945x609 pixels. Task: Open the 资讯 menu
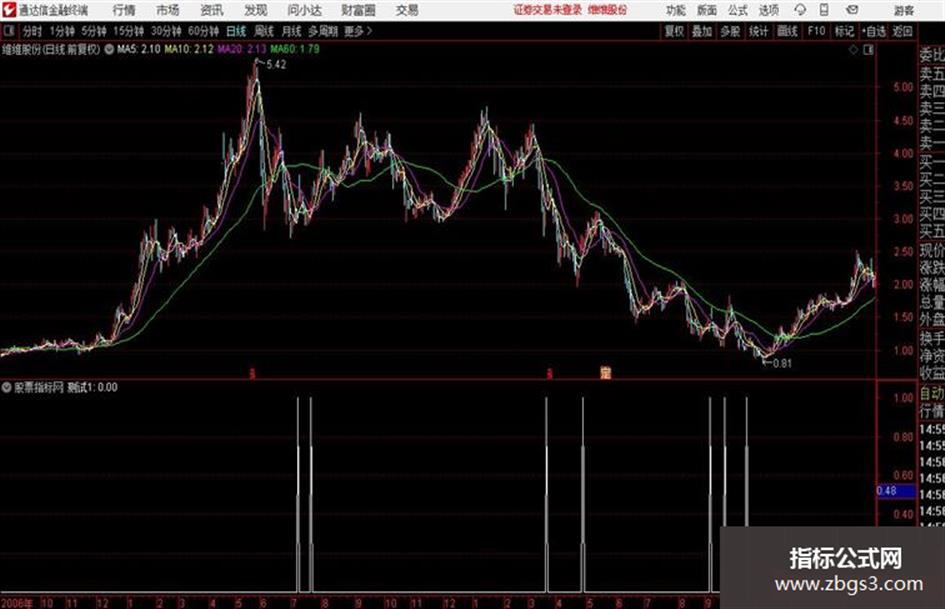tap(212, 10)
